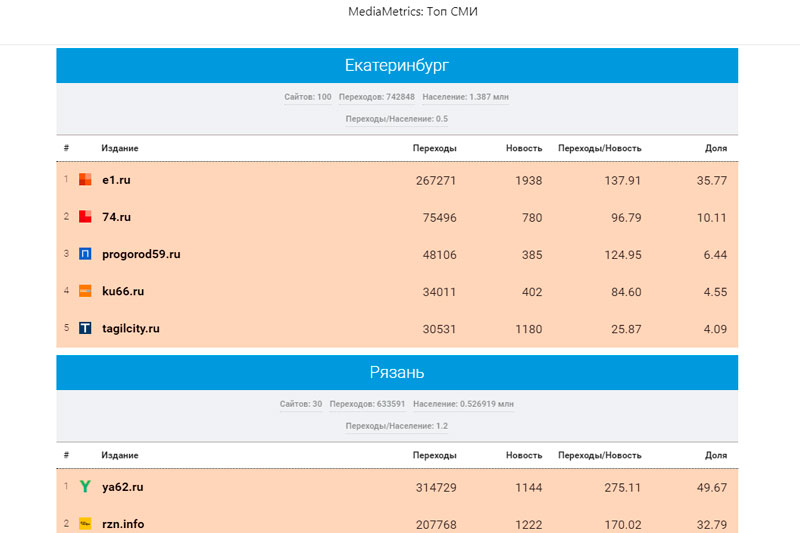
Task: Open the ku66.ru link
Action: (x=123, y=291)
